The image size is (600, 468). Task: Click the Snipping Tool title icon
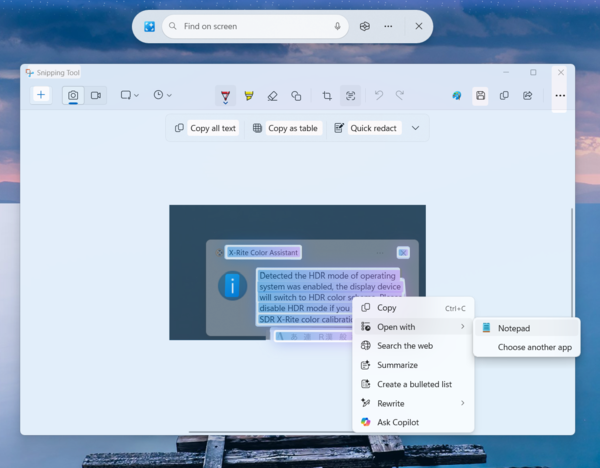point(29,73)
